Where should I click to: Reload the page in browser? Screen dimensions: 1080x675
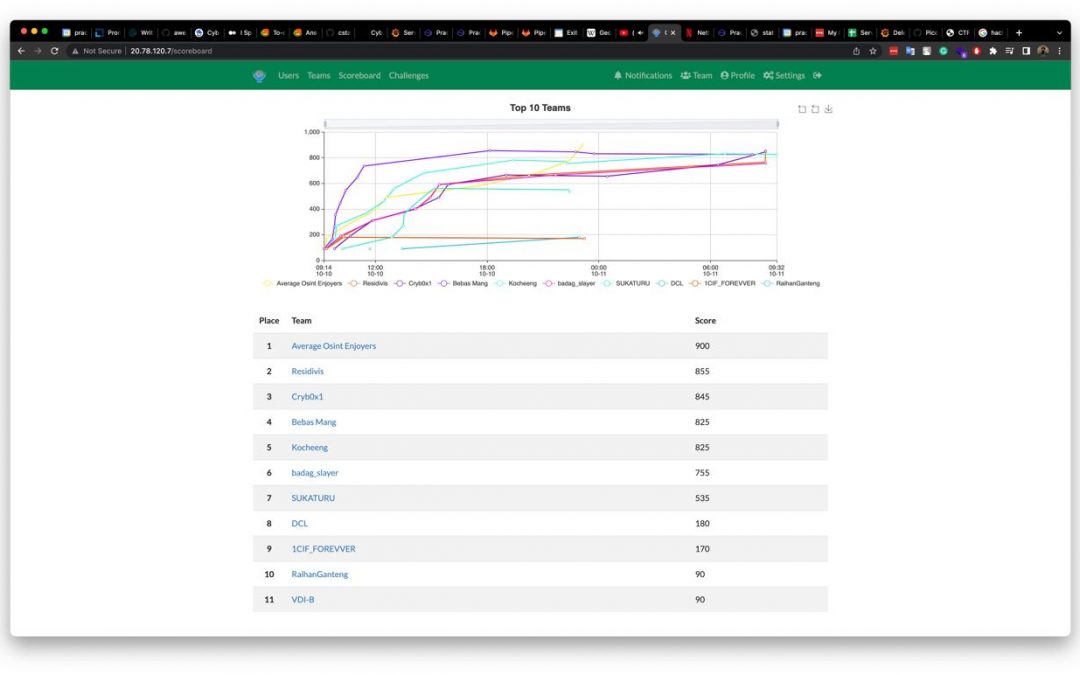coord(54,51)
